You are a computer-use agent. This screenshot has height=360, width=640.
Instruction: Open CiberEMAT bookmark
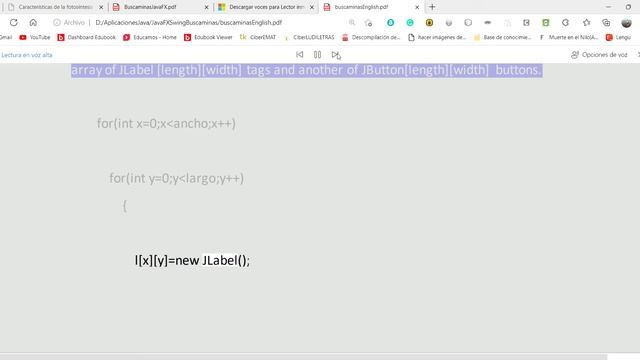258,37
